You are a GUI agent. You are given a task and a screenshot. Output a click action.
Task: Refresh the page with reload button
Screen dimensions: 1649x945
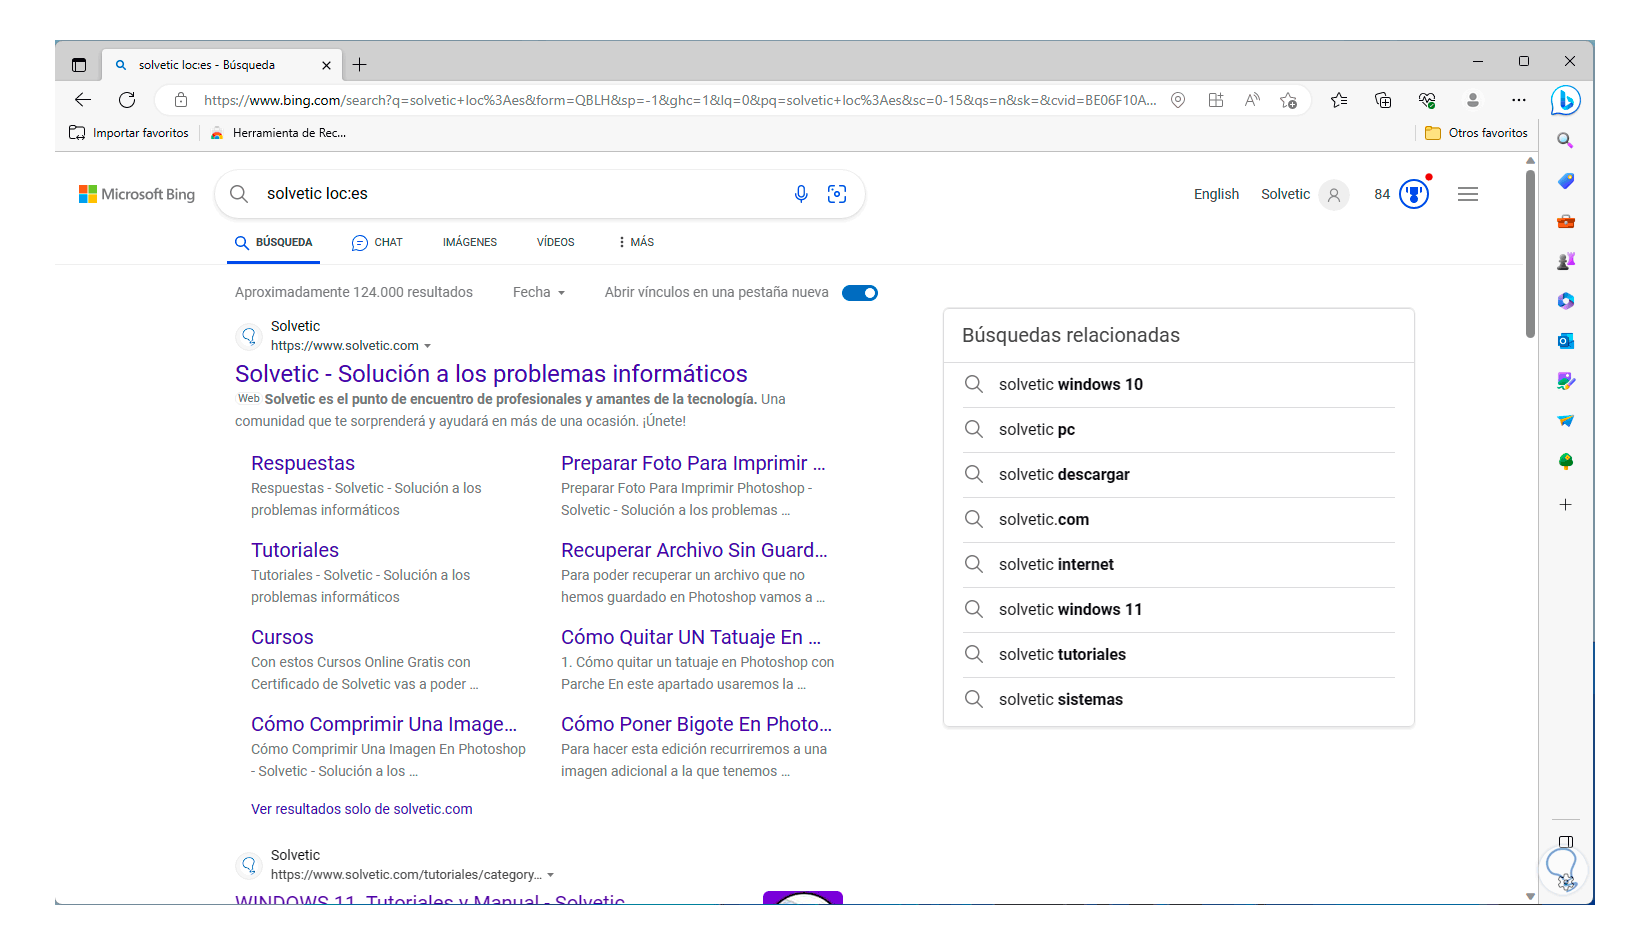coord(127,100)
